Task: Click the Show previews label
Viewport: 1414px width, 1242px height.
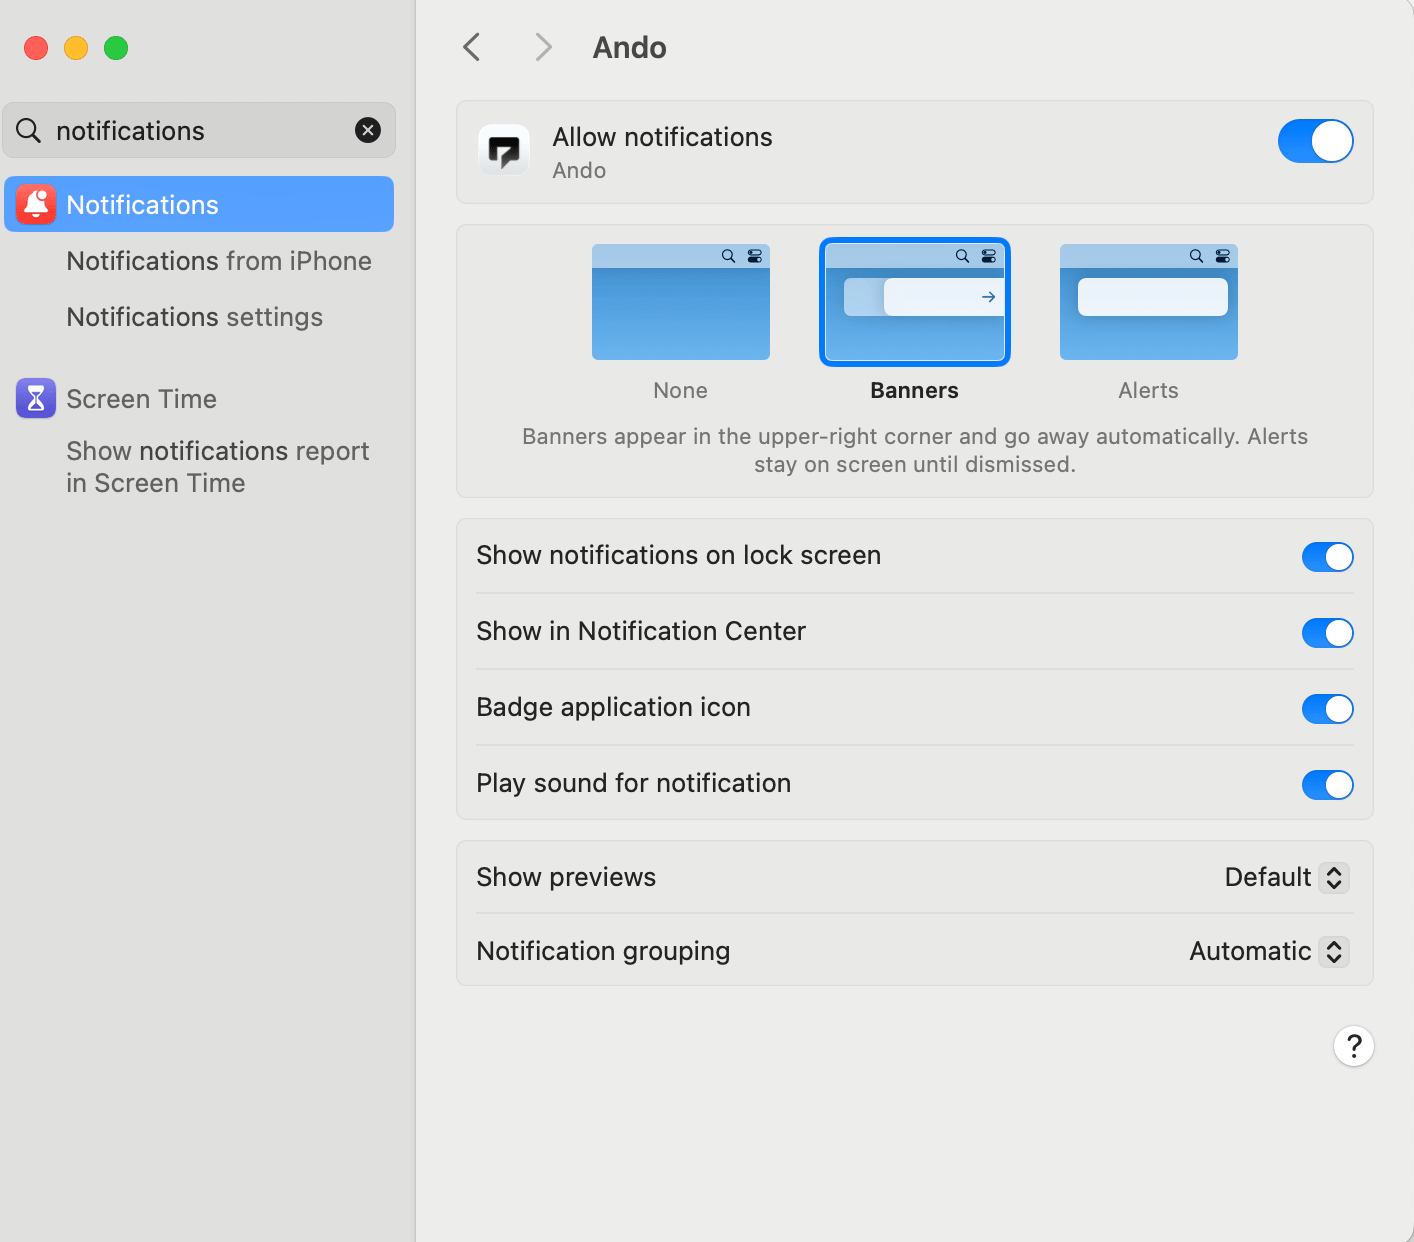Action: (566, 877)
